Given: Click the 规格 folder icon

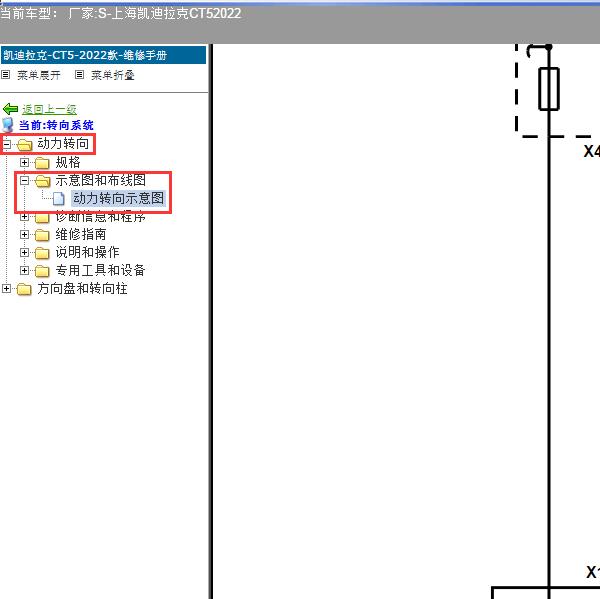Looking at the screenshot, I should click(x=42, y=163).
